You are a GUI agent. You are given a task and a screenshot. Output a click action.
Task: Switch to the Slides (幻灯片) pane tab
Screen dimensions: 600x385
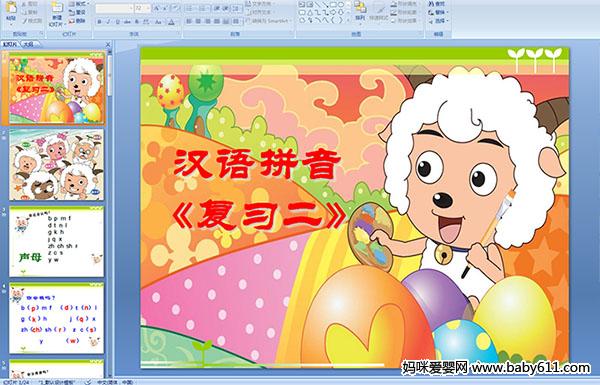pos(10,44)
